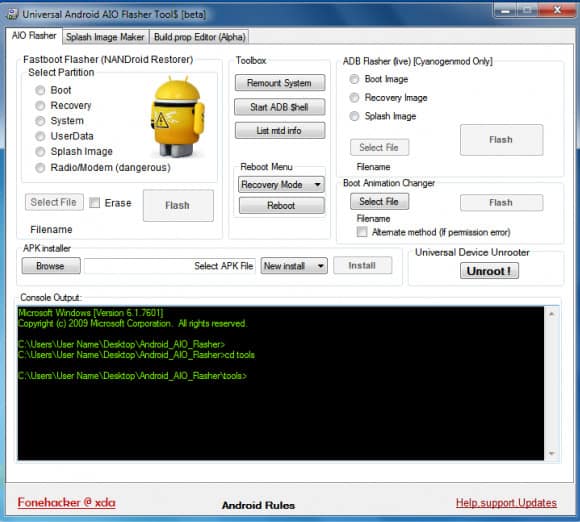Select the Recovery partition option
Screen dimensions: 580x522
[40, 105]
